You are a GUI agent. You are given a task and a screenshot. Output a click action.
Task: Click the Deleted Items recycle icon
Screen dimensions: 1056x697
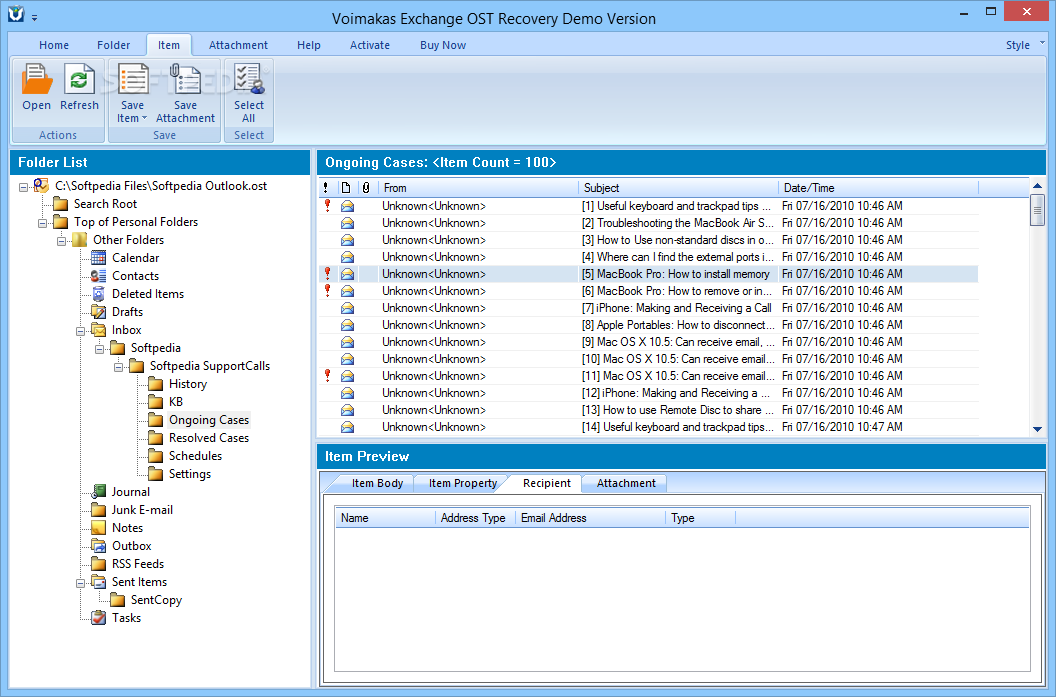(98, 294)
